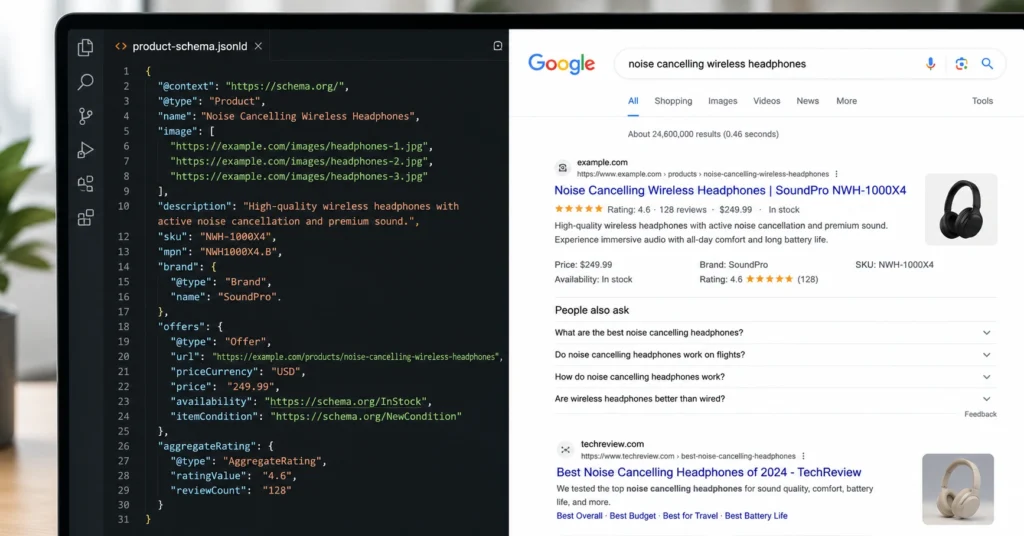Click the 'People also ask' heading
This screenshot has height=536, width=1024.
click(592, 311)
